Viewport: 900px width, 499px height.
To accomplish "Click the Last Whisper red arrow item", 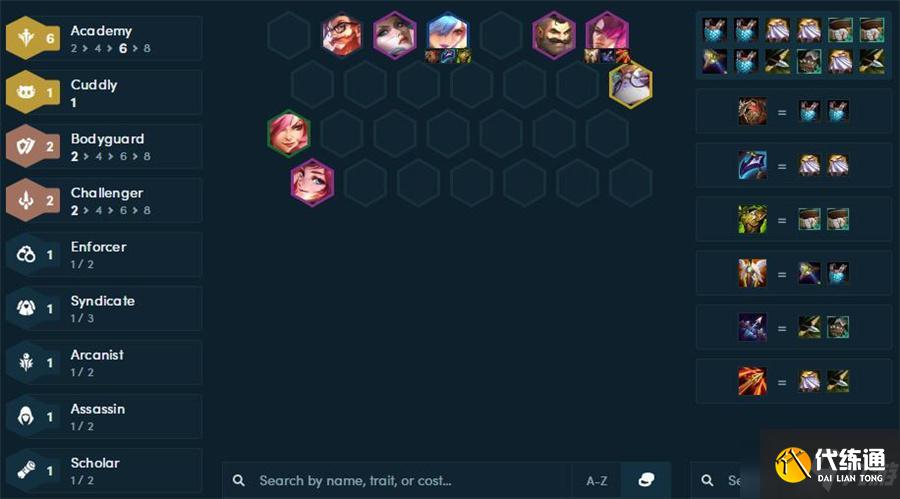I will tap(752, 381).
